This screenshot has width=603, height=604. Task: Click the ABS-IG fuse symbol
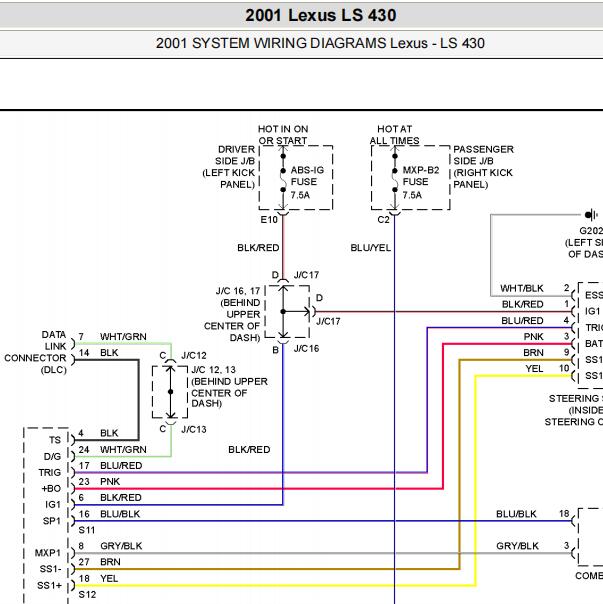pos(283,180)
